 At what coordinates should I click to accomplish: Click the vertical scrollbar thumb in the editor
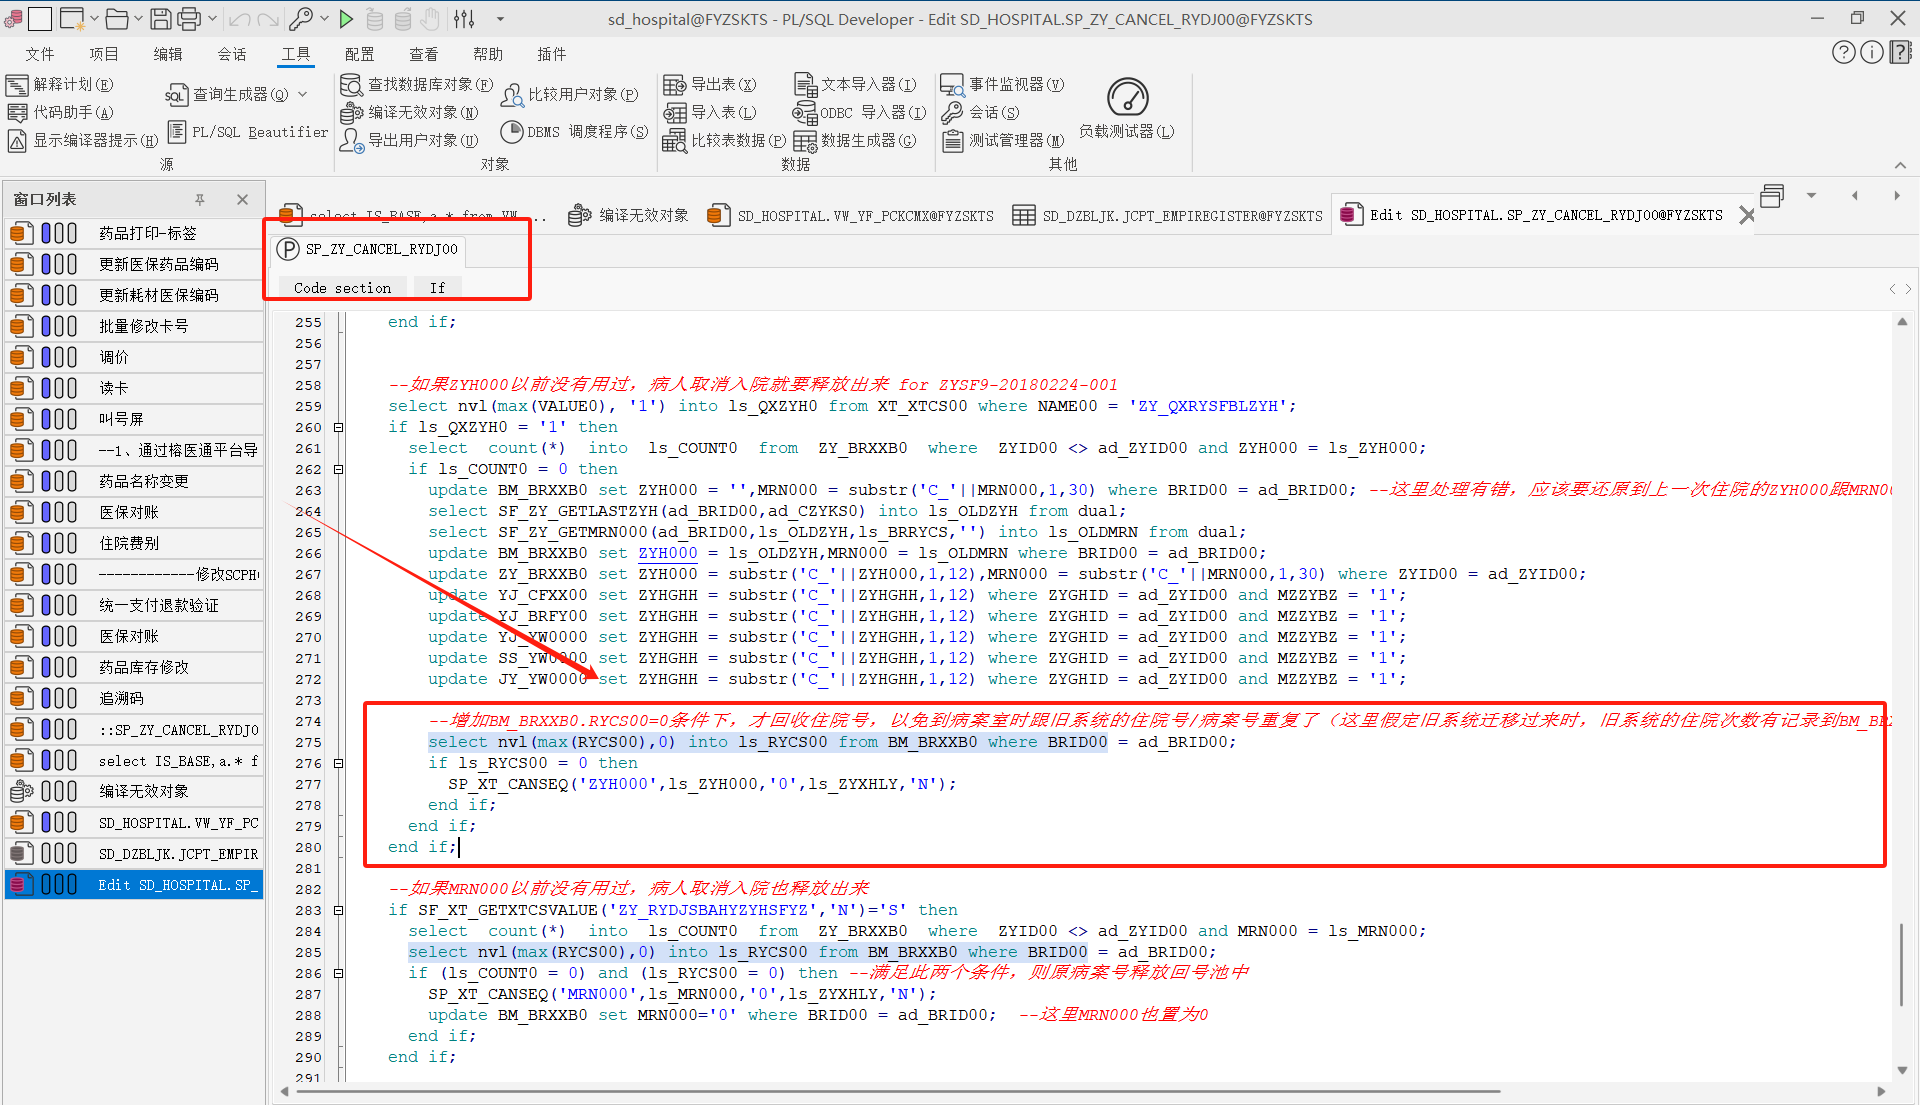coord(1901,965)
